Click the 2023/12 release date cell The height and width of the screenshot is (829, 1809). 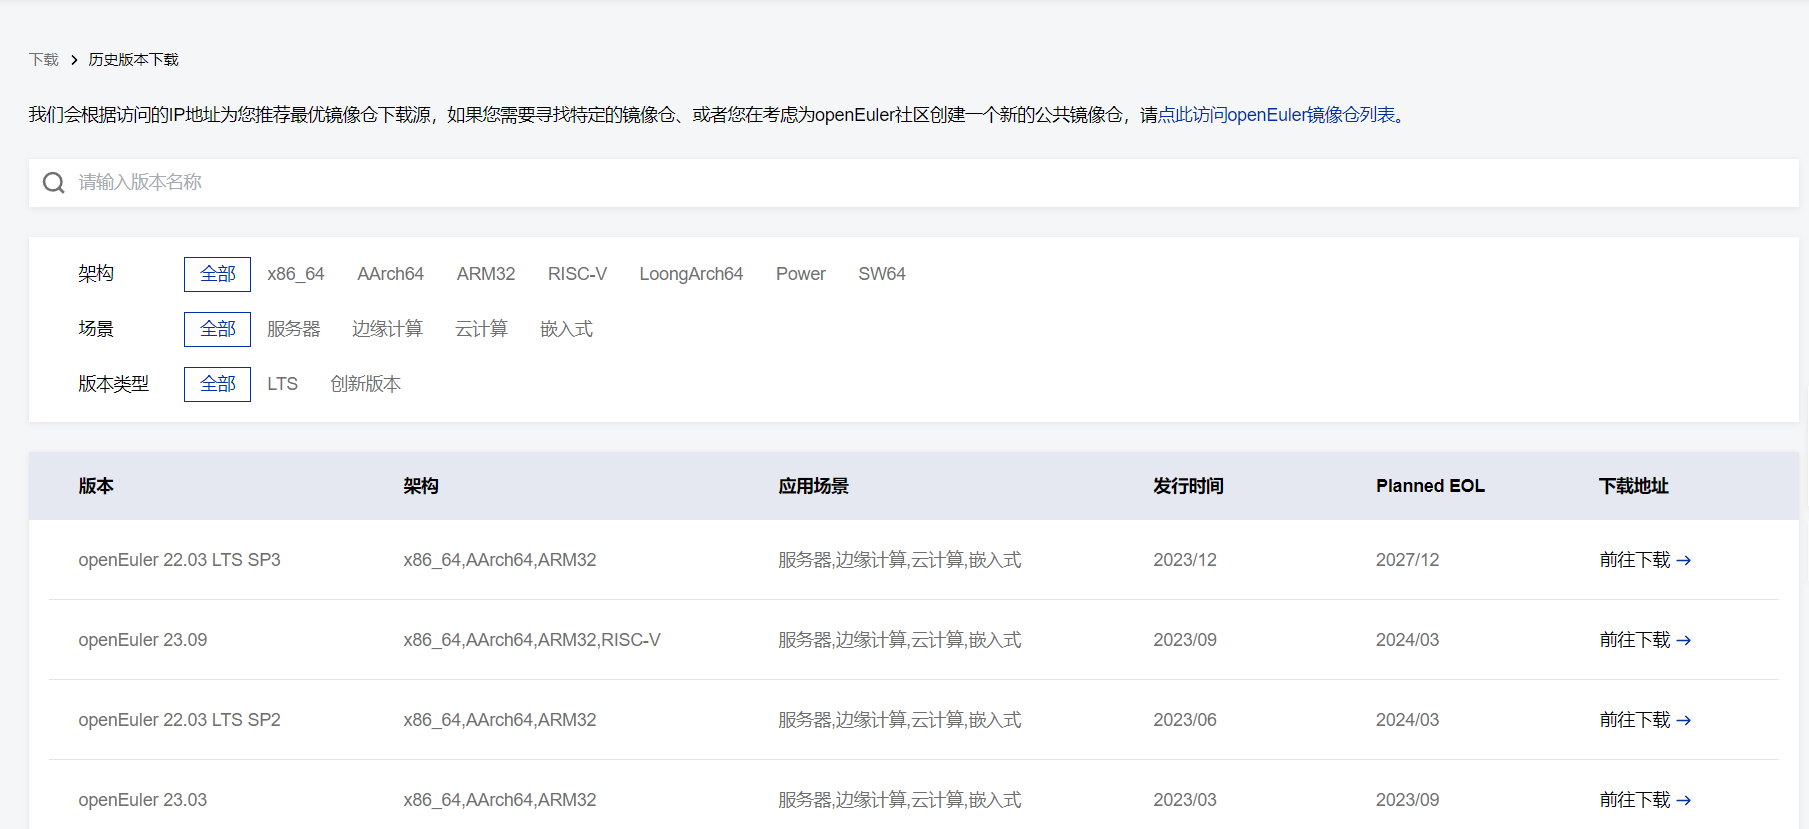[x=1185, y=560]
